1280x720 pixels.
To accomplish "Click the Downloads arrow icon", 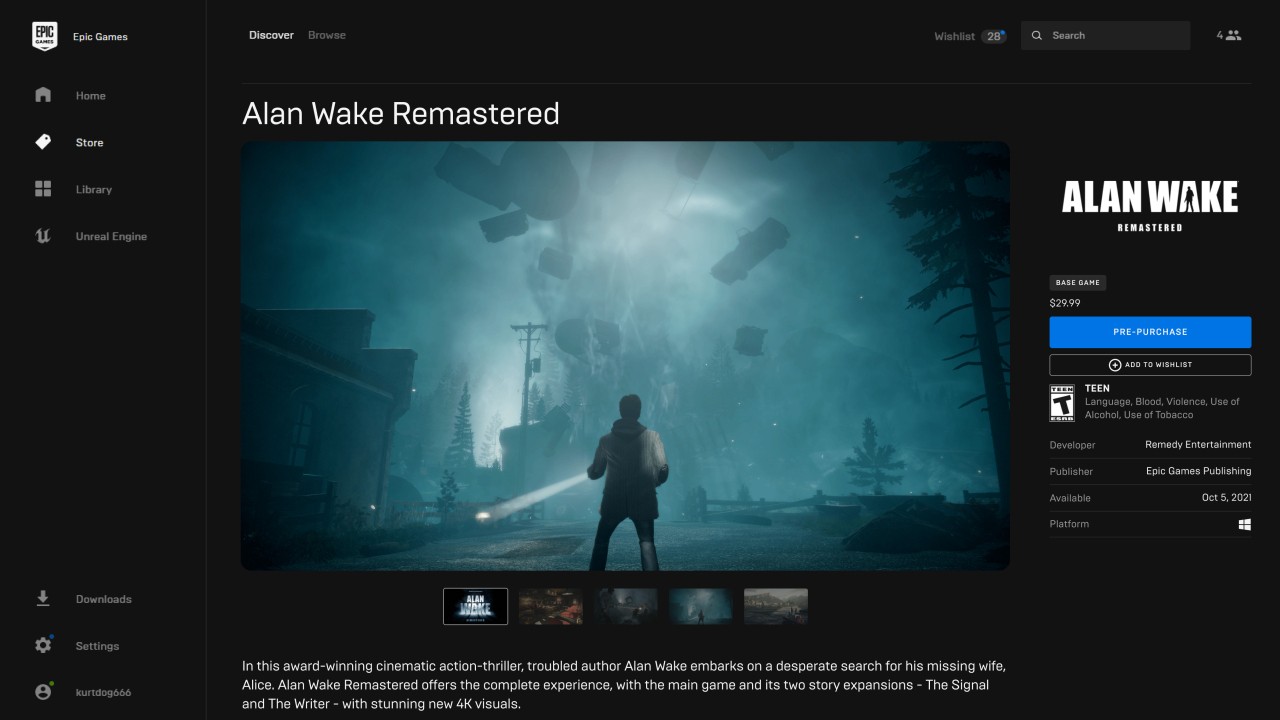I will 43,598.
